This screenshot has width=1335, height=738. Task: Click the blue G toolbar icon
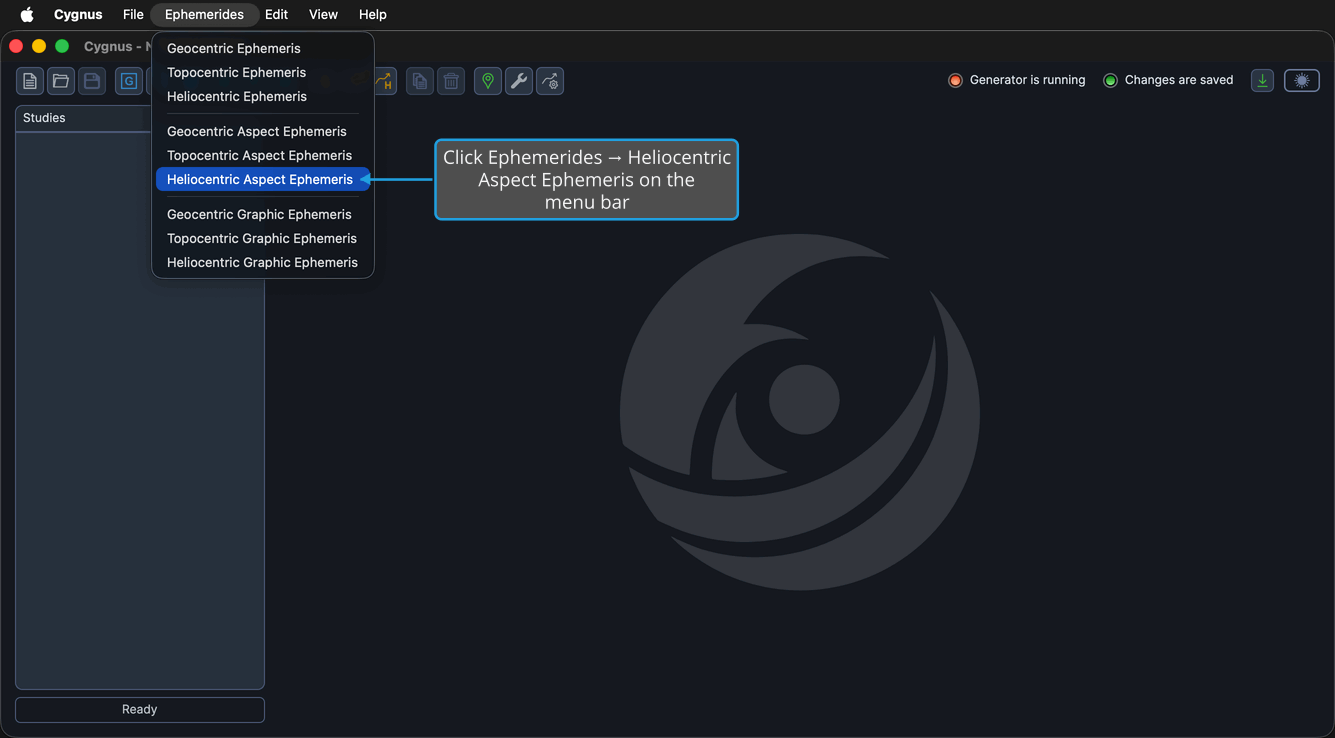[x=129, y=81]
